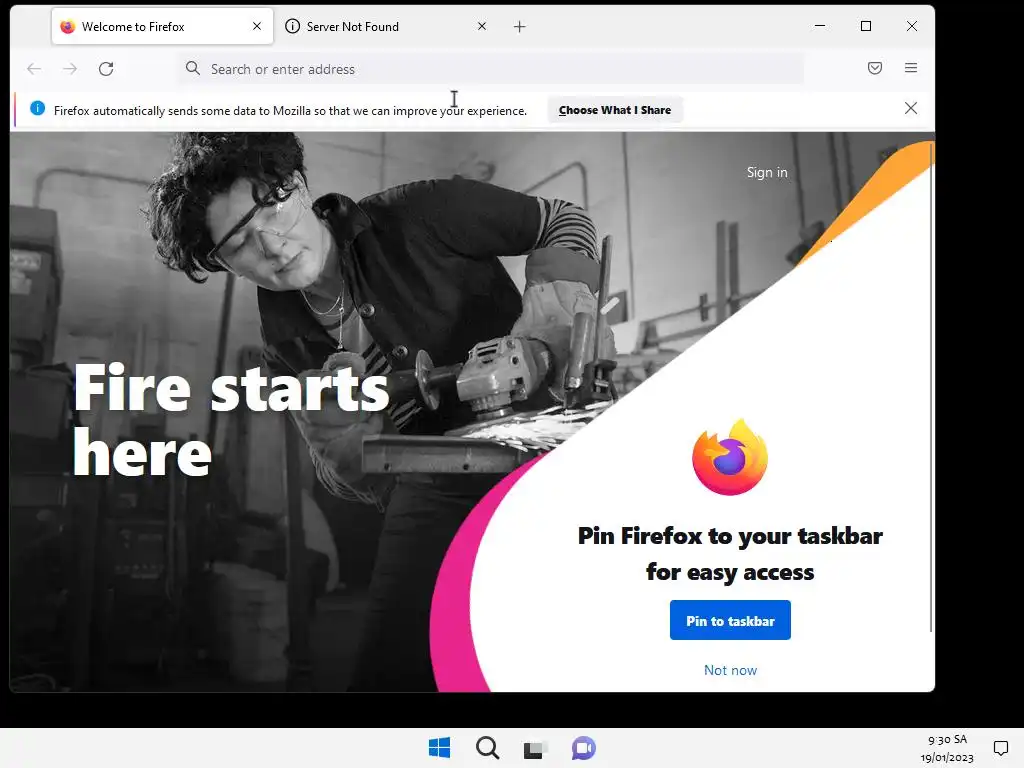Click the back navigation arrow
Image resolution: width=1024 pixels, height=768 pixels.
click(34, 69)
